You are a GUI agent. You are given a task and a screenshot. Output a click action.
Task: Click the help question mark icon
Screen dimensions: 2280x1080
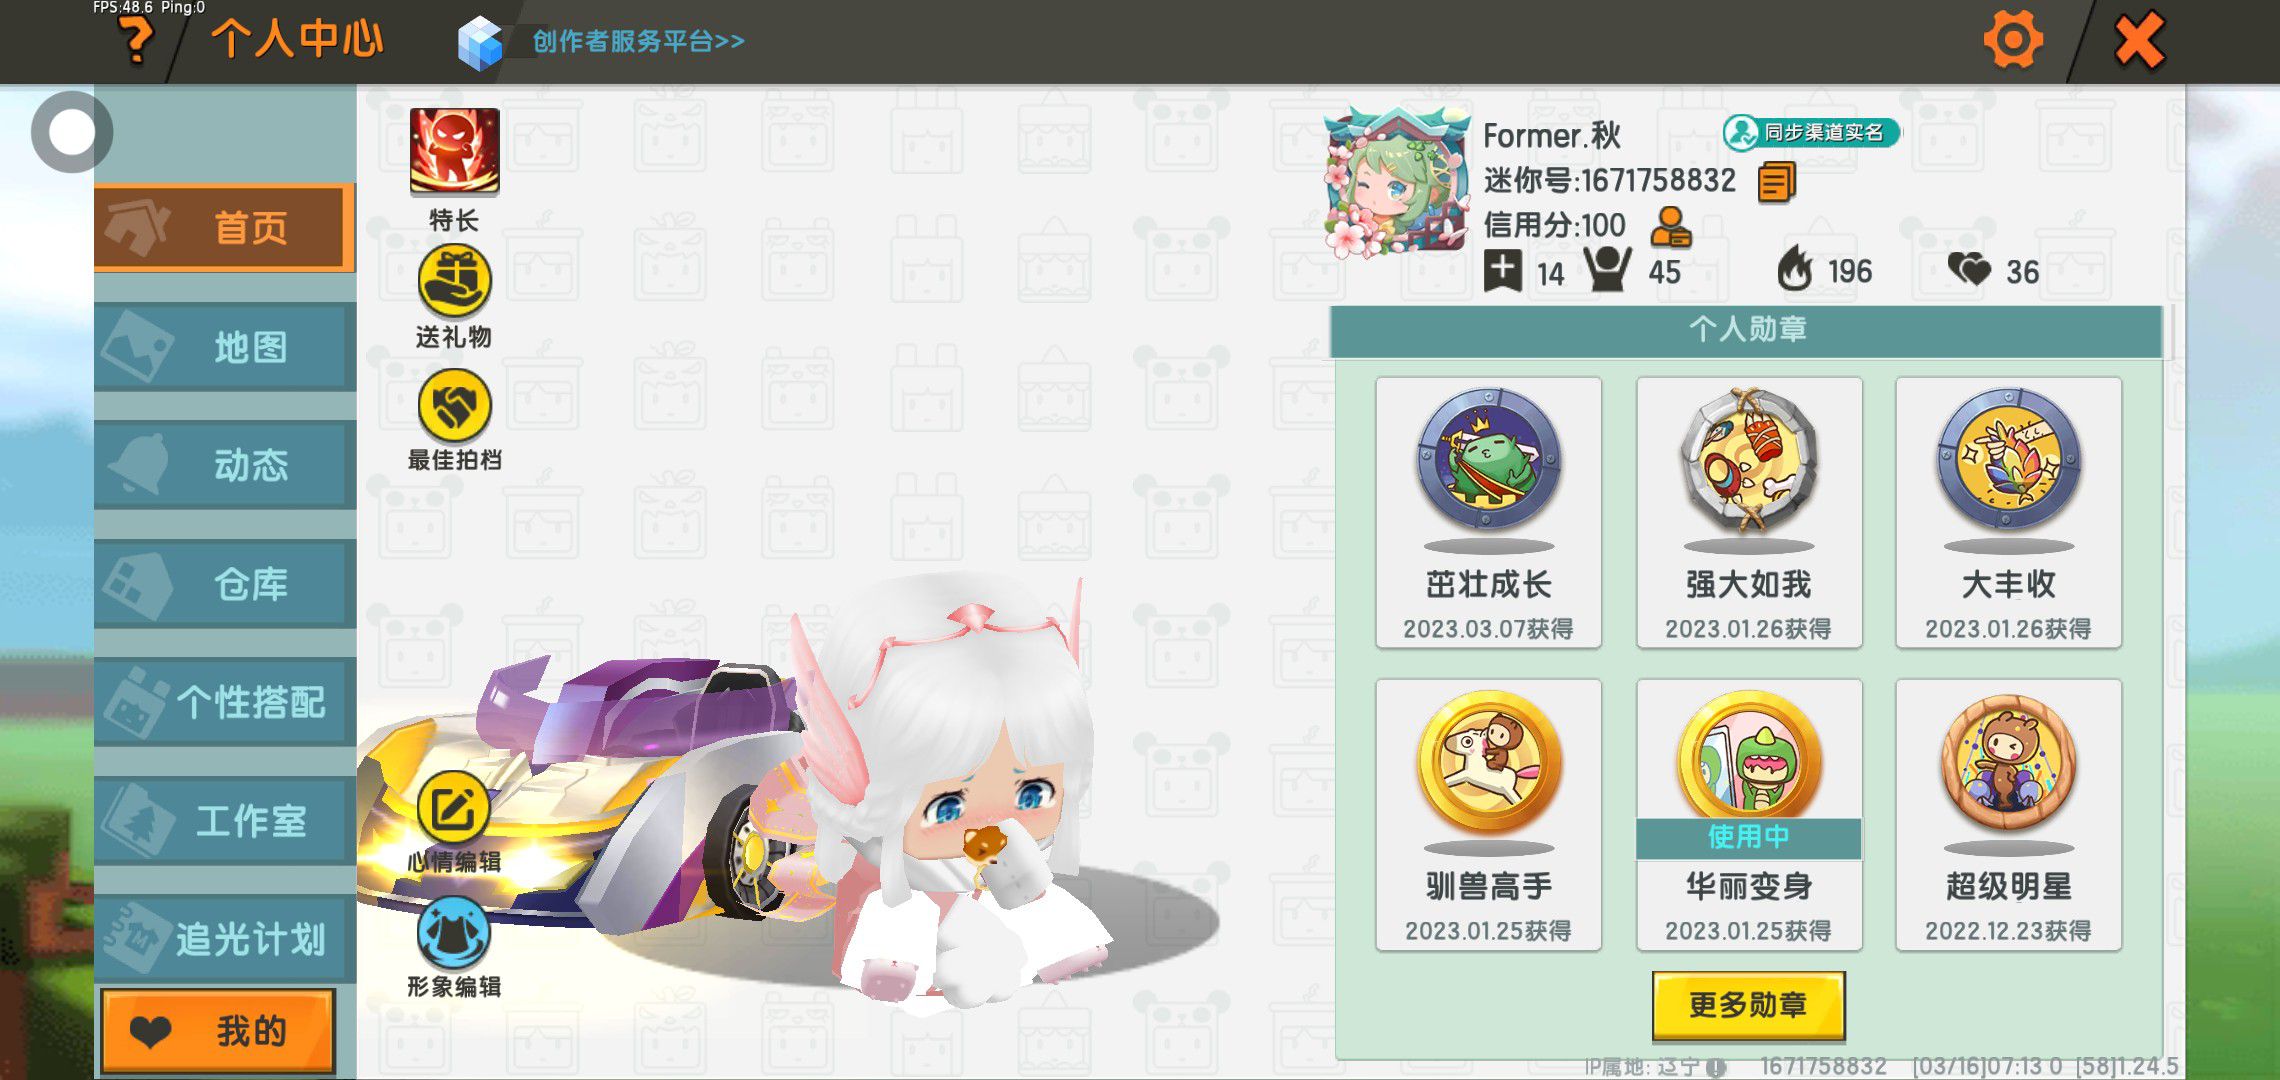(x=137, y=40)
